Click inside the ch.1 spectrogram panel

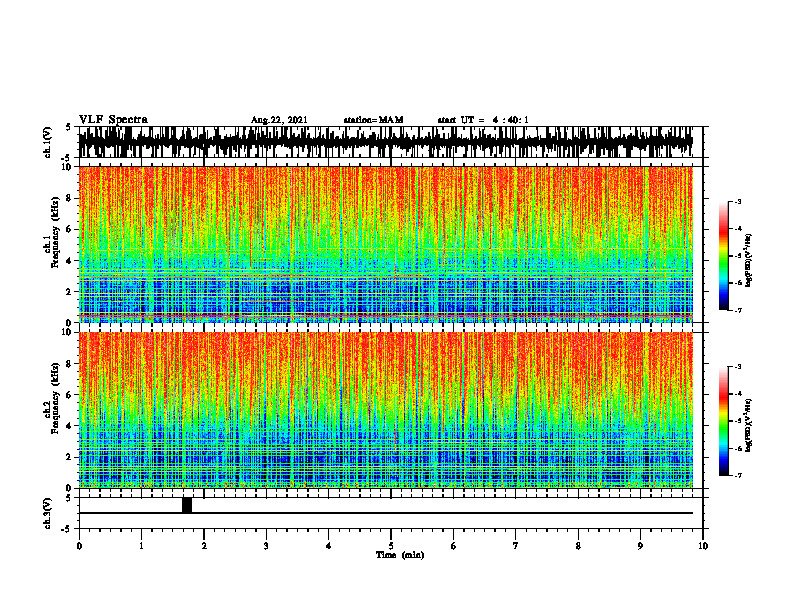point(385,244)
